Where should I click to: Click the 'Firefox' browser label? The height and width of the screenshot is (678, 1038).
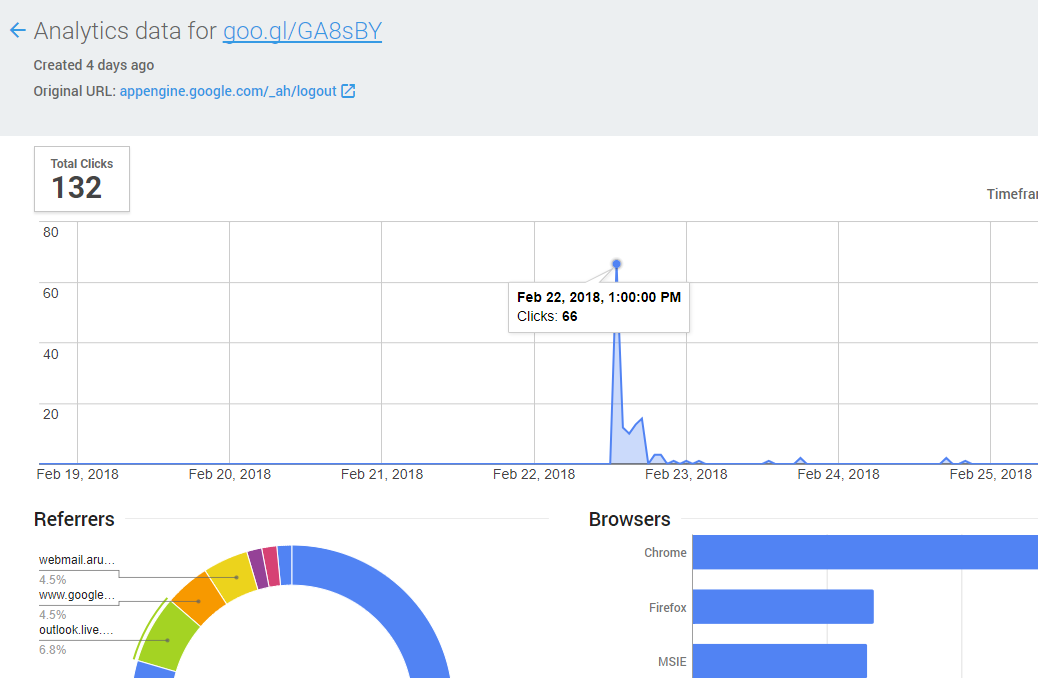[668, 607]
